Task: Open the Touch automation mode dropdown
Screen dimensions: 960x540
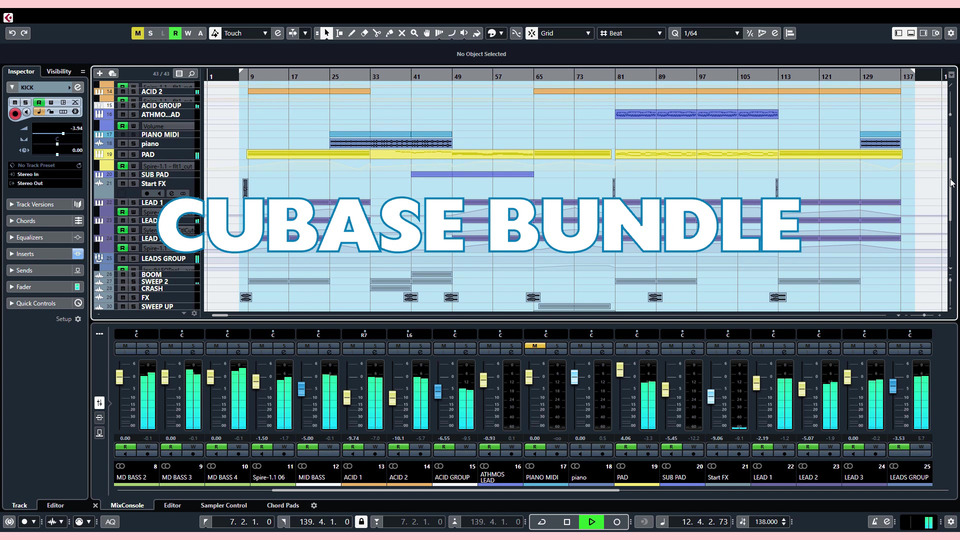Action: 246,33
